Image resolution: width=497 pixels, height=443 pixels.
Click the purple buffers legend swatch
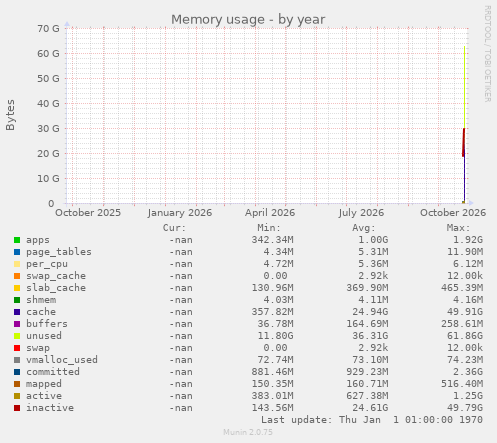(x=17, y=324)
